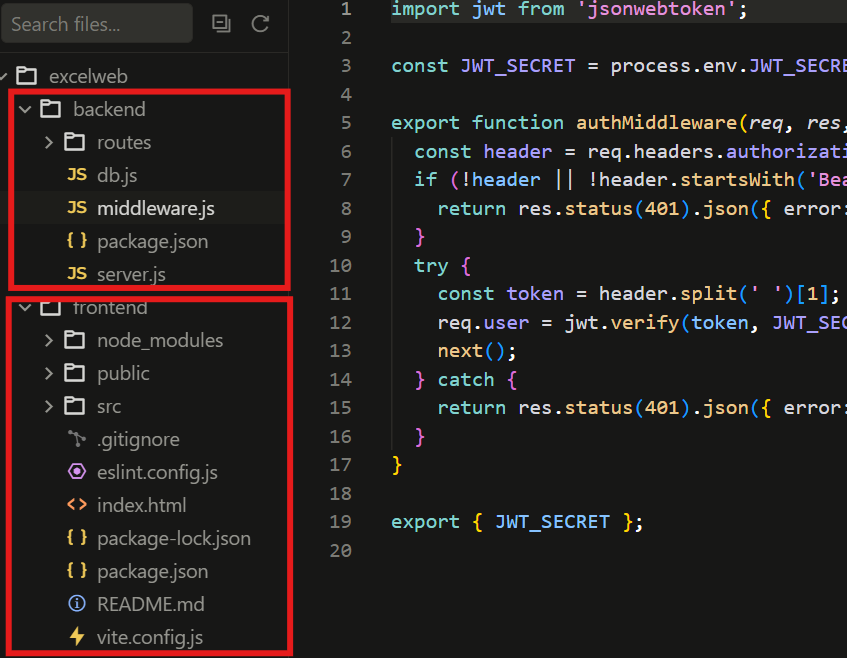Viewport: 847px width, 658px height.
Task: Click the Search files input field
Action: (x=97, y=24)
